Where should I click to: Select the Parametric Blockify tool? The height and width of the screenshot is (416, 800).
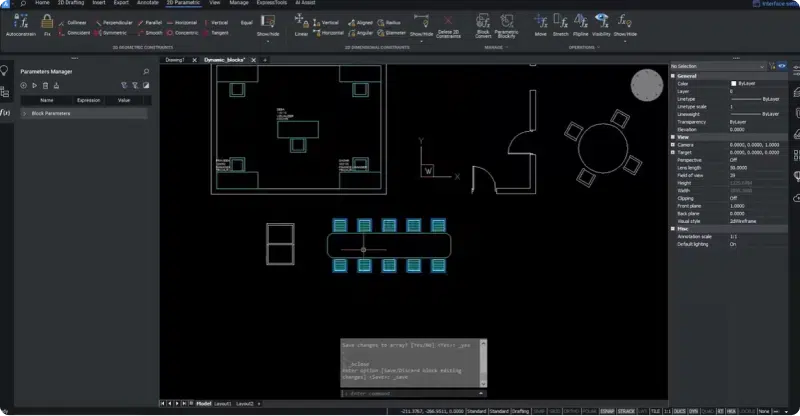point(507,25)
